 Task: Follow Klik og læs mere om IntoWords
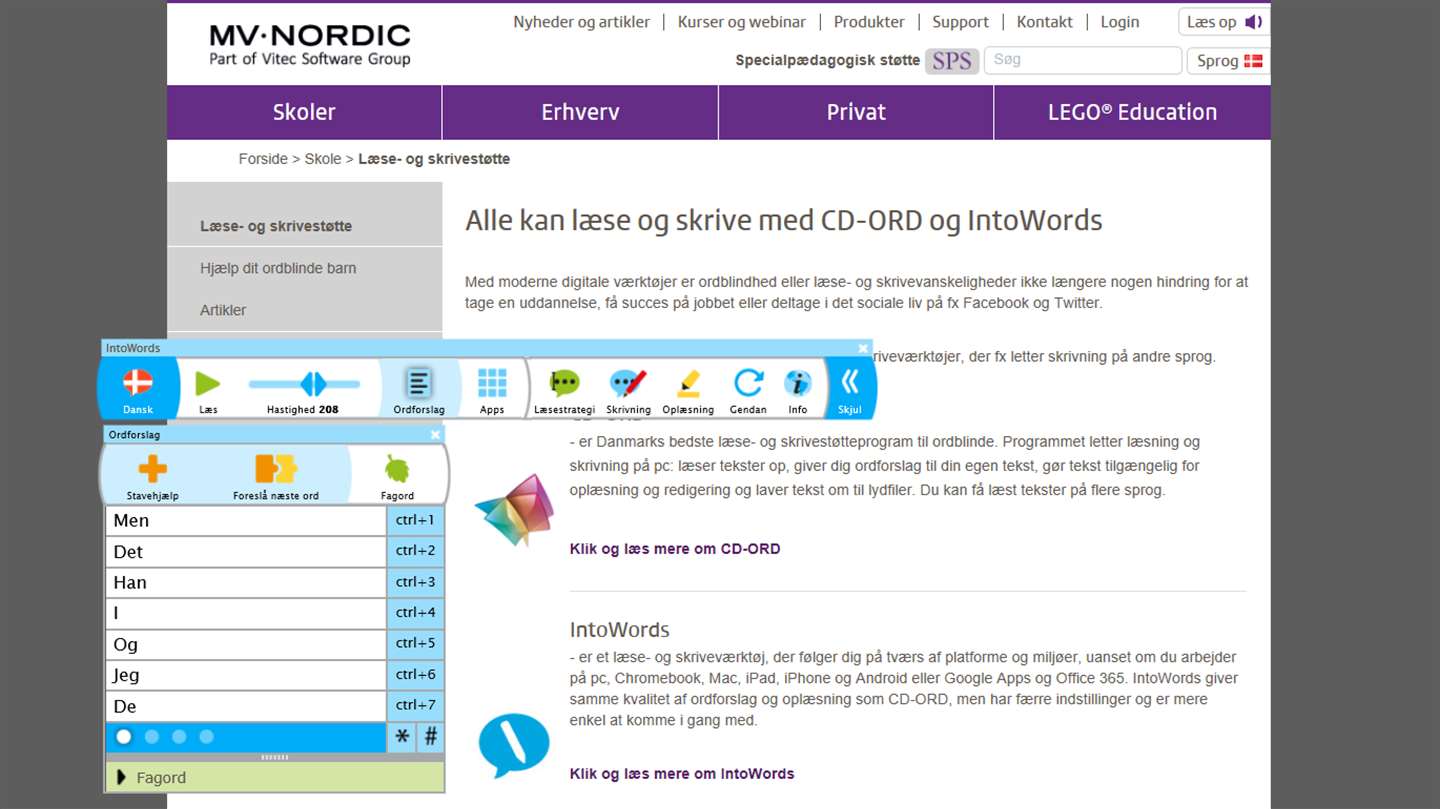[682, 774]
